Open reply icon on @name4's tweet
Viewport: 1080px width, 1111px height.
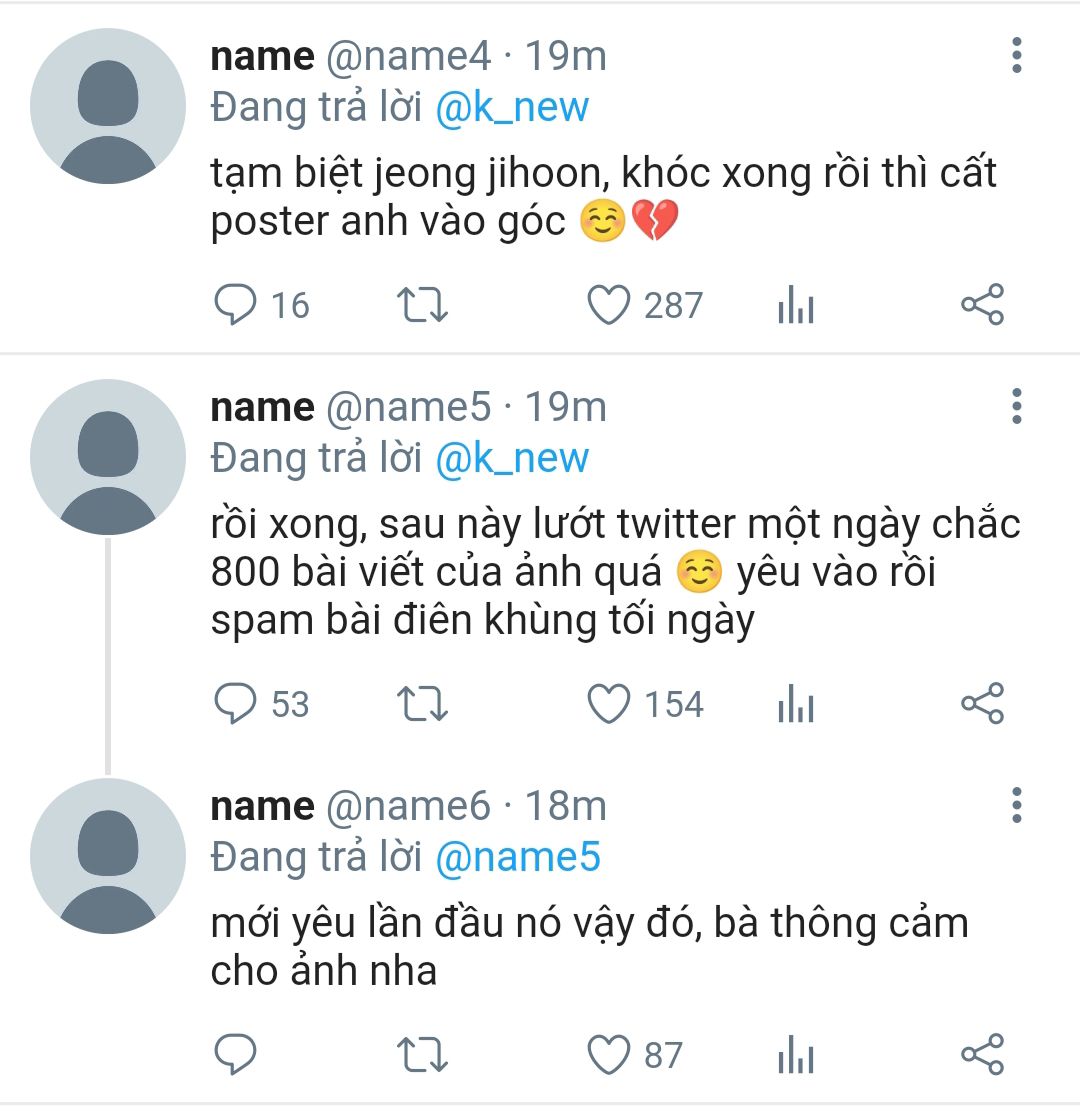tap(235, 305)
